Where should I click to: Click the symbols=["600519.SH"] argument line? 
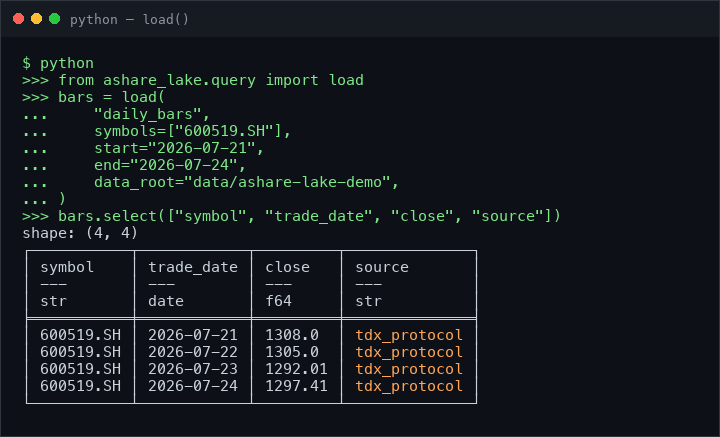(x=192, y=131)
